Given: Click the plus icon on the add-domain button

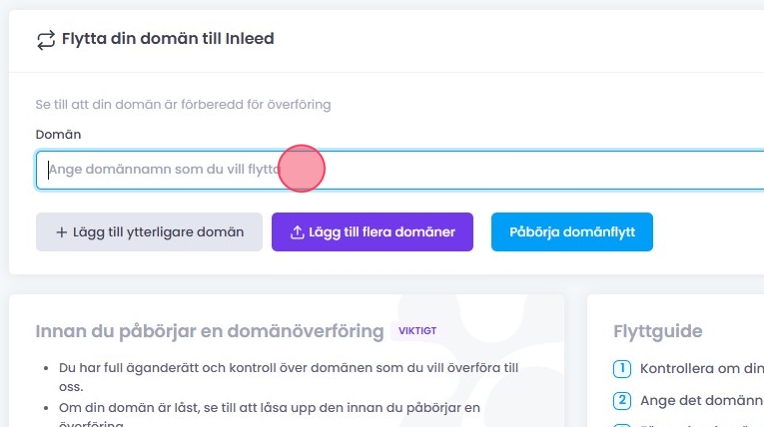Looking at the screenshot, I should pyautogui.click(x=61, y=232).
